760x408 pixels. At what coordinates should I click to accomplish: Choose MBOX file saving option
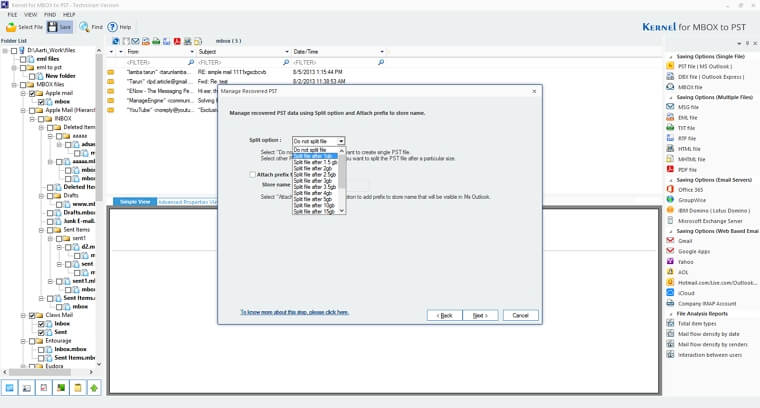point(690,87)
